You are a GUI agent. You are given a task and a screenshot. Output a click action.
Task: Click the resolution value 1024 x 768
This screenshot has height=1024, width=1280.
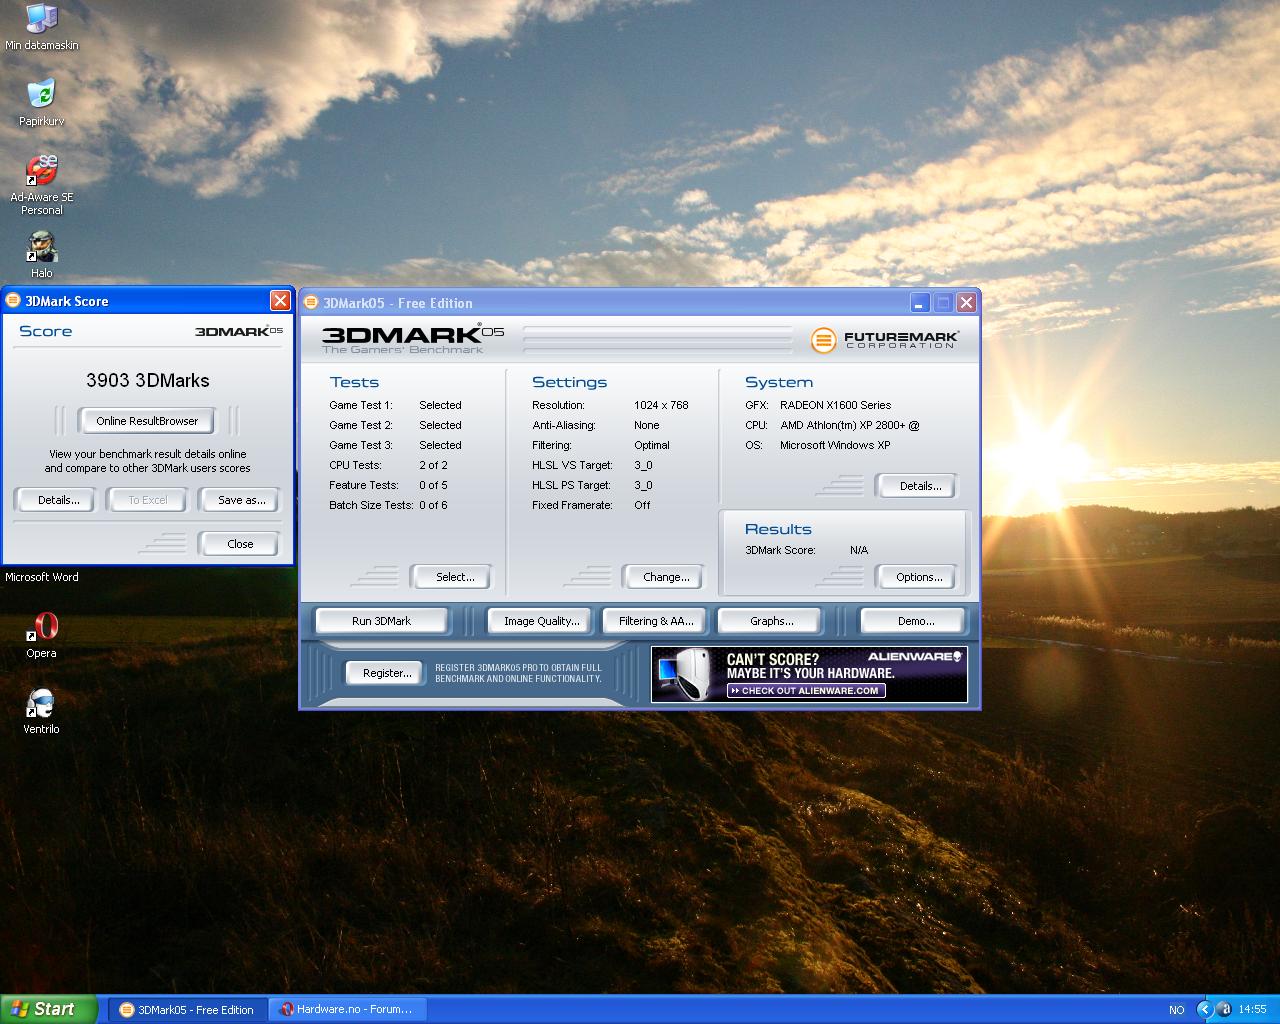coord(661,405)
